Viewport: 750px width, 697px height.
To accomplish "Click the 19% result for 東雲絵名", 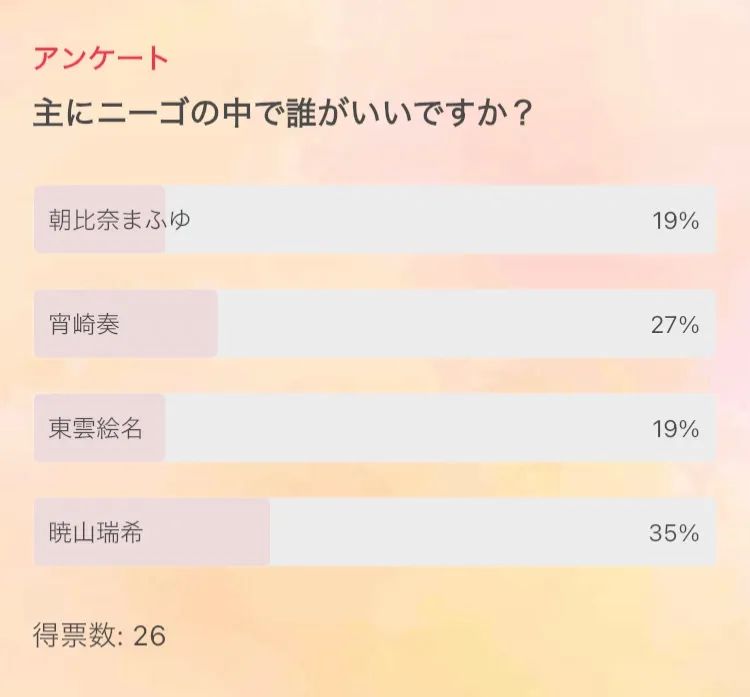I will [x=675, y=429].
